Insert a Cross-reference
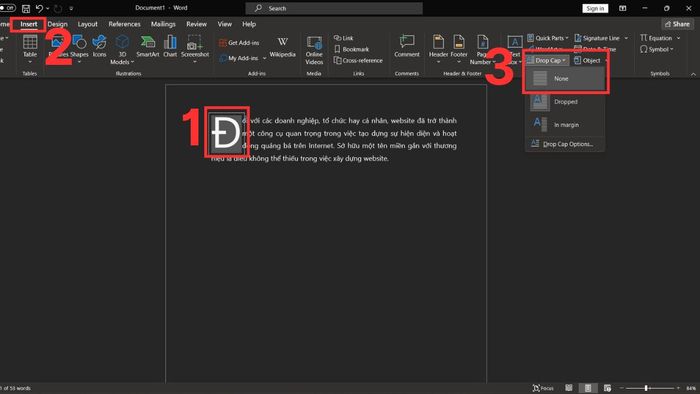700x394 pixels. point(358,60)
